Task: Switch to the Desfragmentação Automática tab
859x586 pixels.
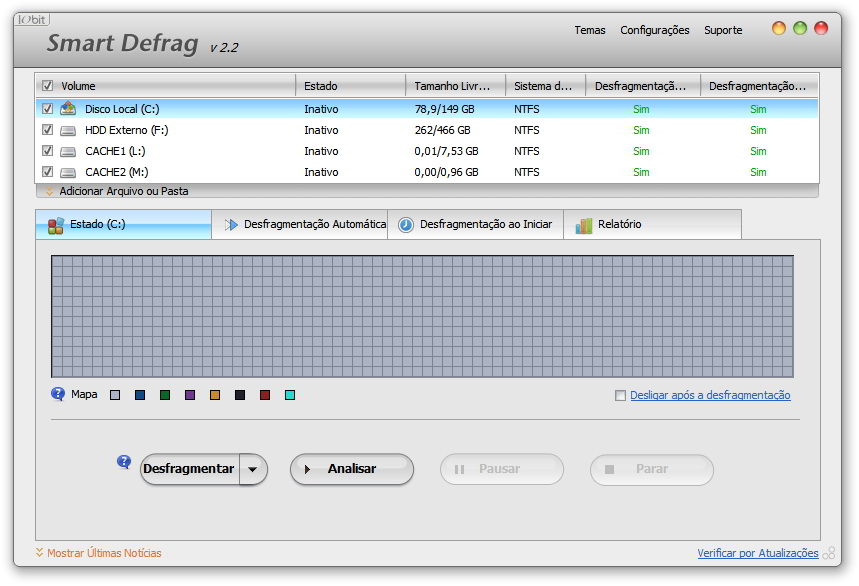Action: 300,225
